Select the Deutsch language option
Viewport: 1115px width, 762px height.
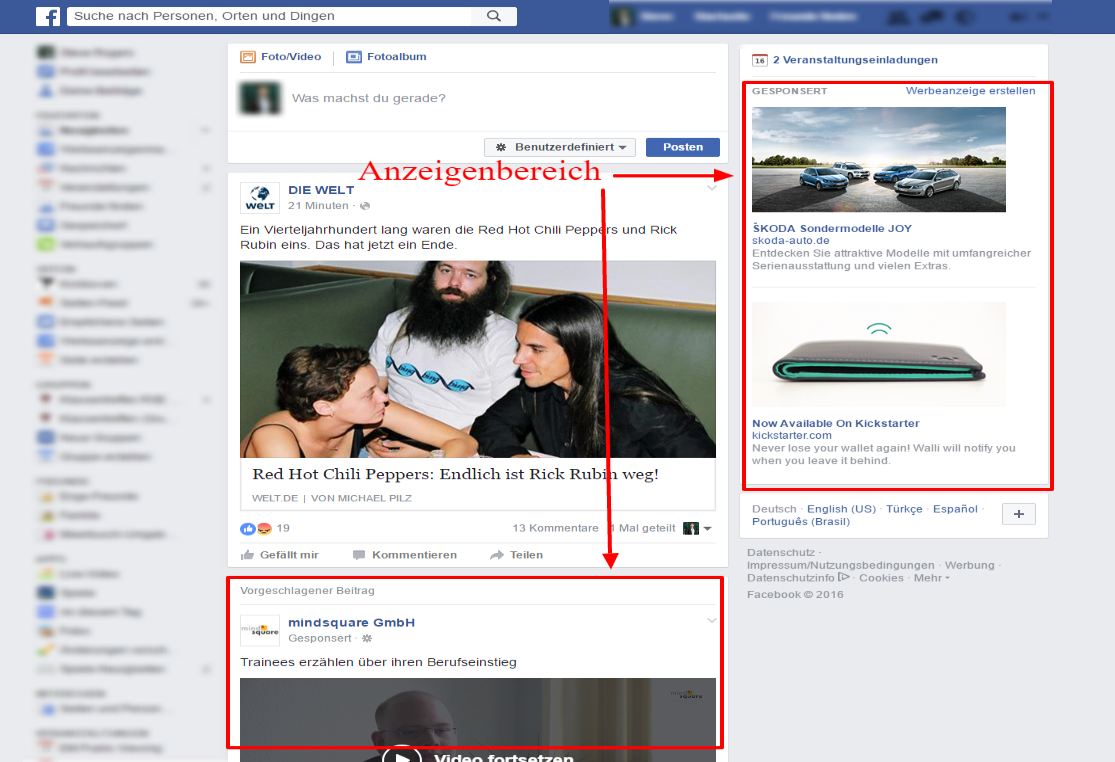click(x=774, y=509)
